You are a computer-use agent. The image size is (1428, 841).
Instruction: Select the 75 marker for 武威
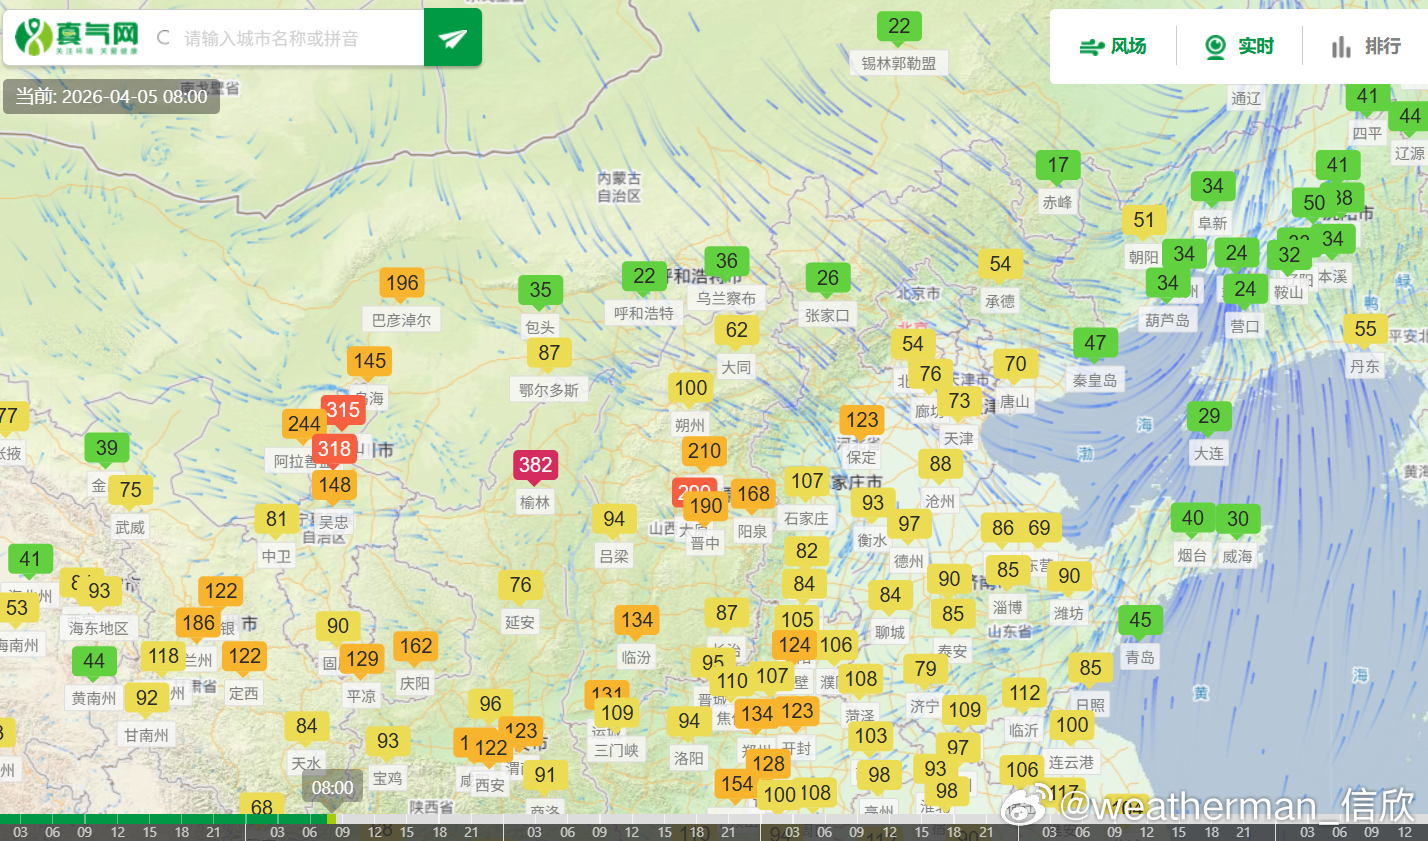[x=130, y=491]
